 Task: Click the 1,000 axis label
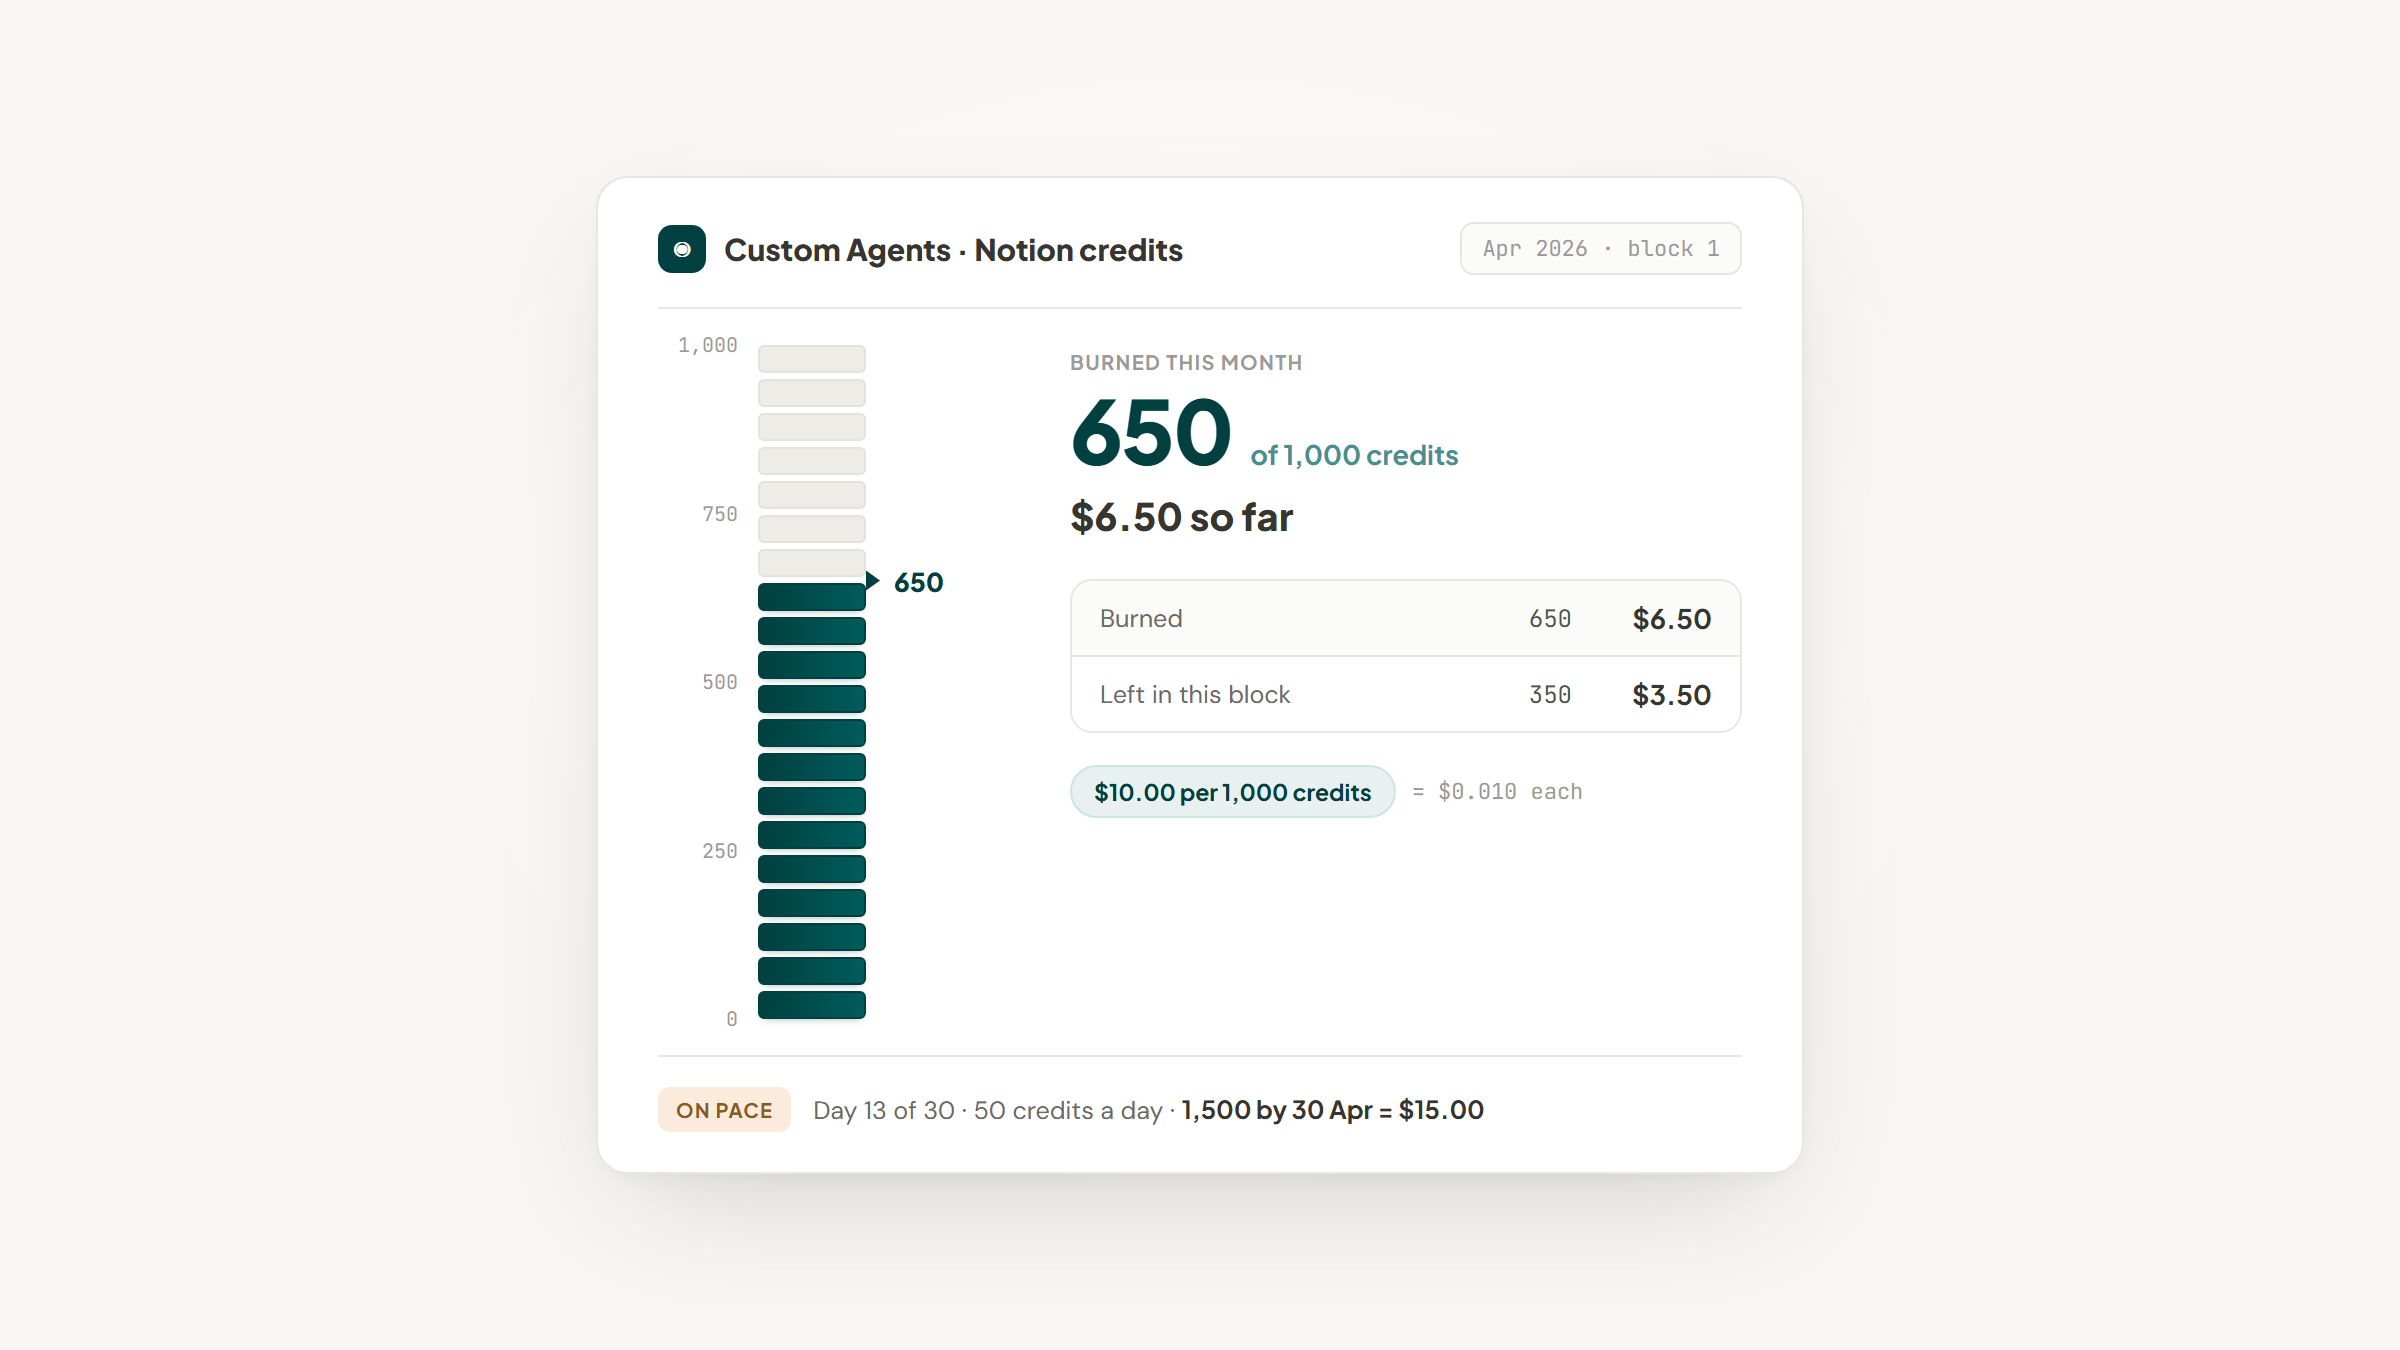pyautogui.click(x=708, y=345)
